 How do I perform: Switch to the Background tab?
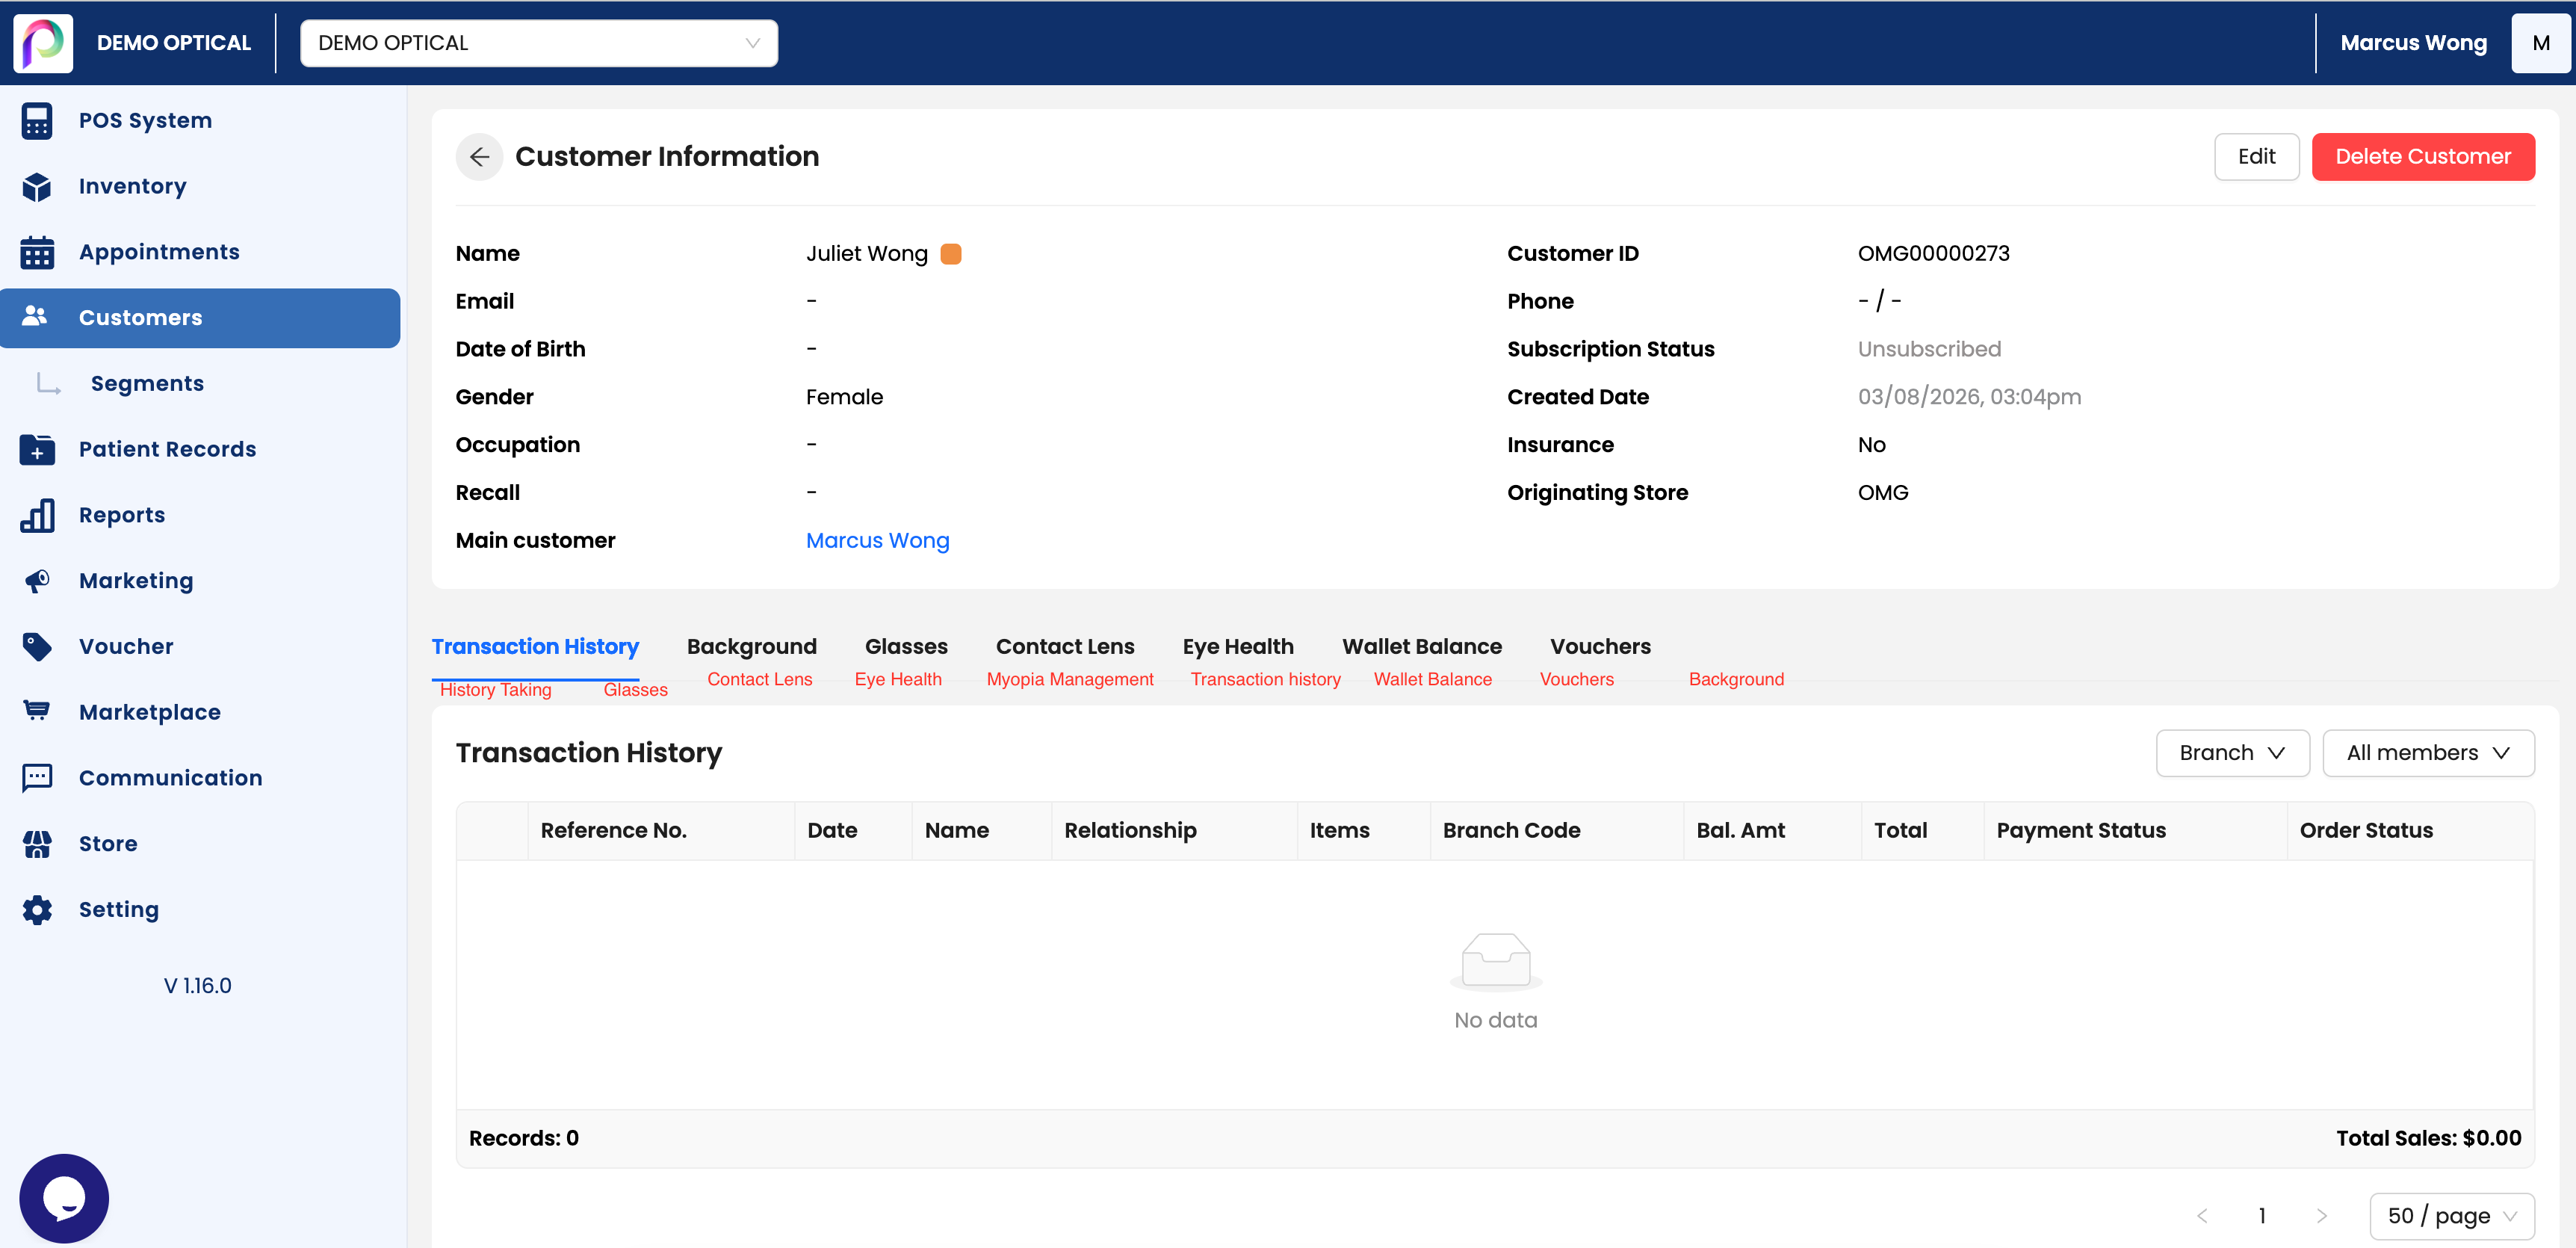point(752,647)
